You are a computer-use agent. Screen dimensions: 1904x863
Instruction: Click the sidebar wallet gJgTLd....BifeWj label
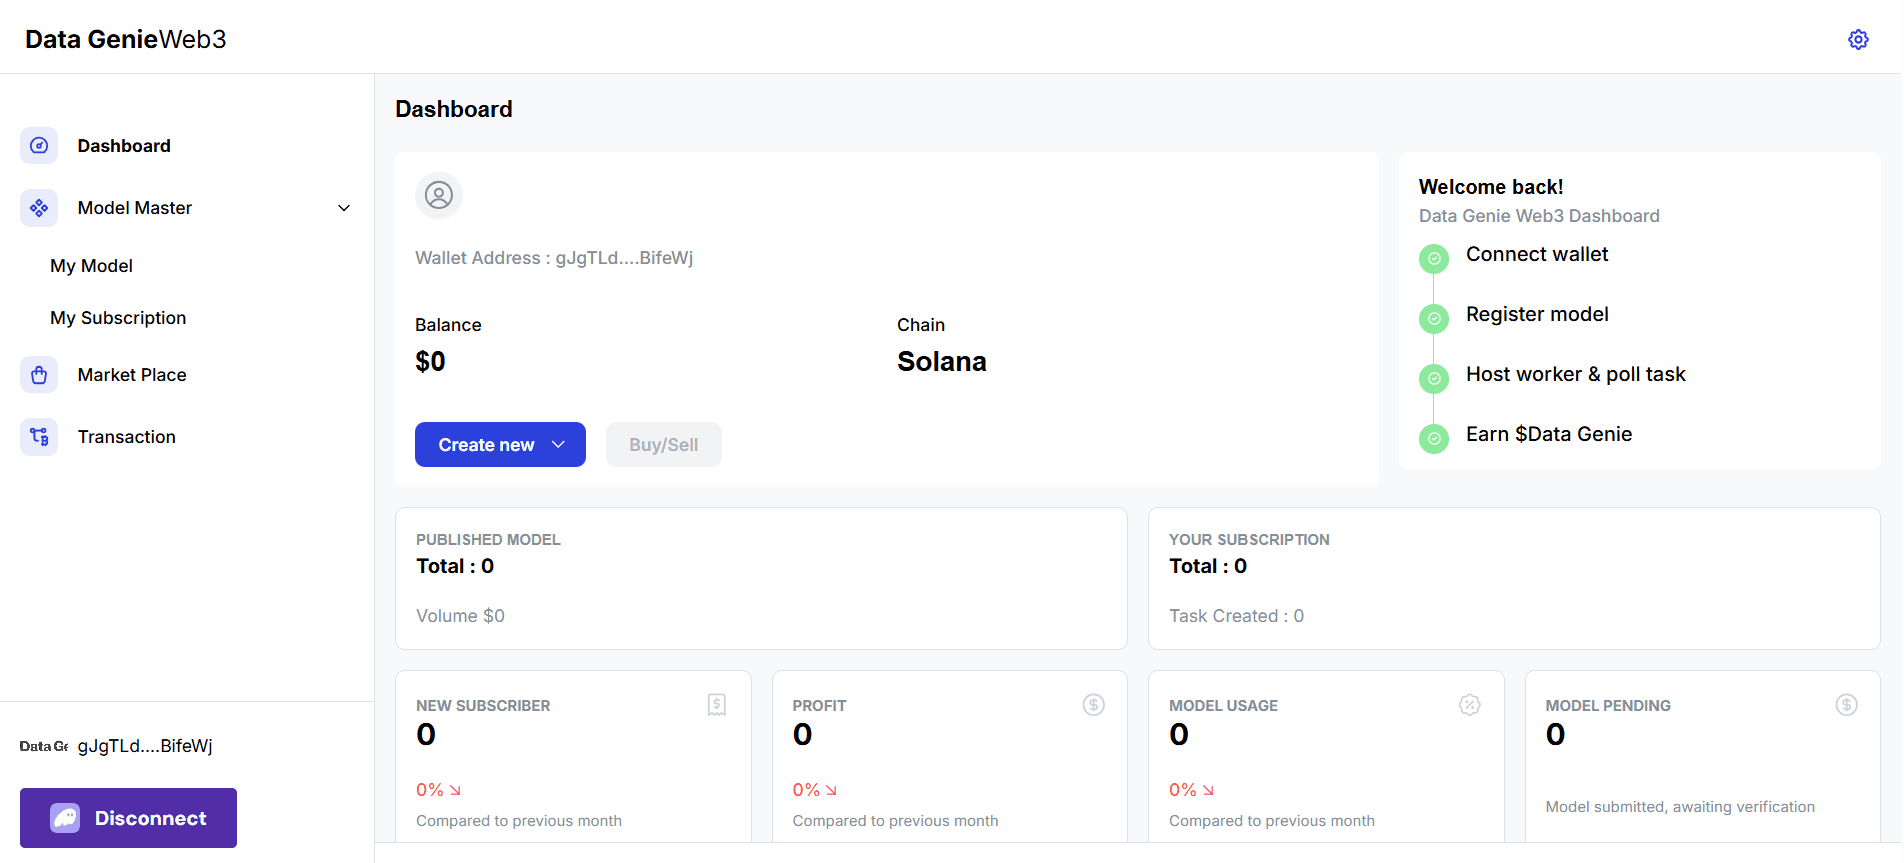145,746
